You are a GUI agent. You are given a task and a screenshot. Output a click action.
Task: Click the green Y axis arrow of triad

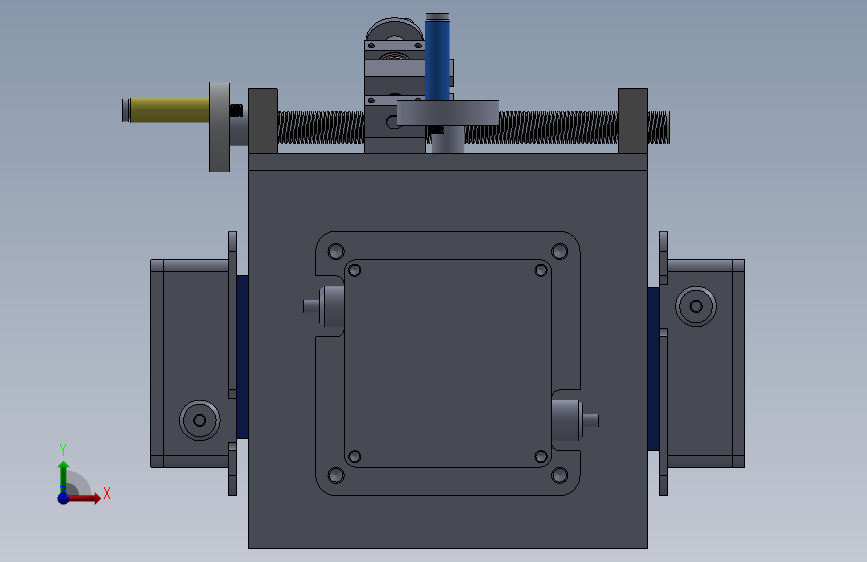[64, 476]
